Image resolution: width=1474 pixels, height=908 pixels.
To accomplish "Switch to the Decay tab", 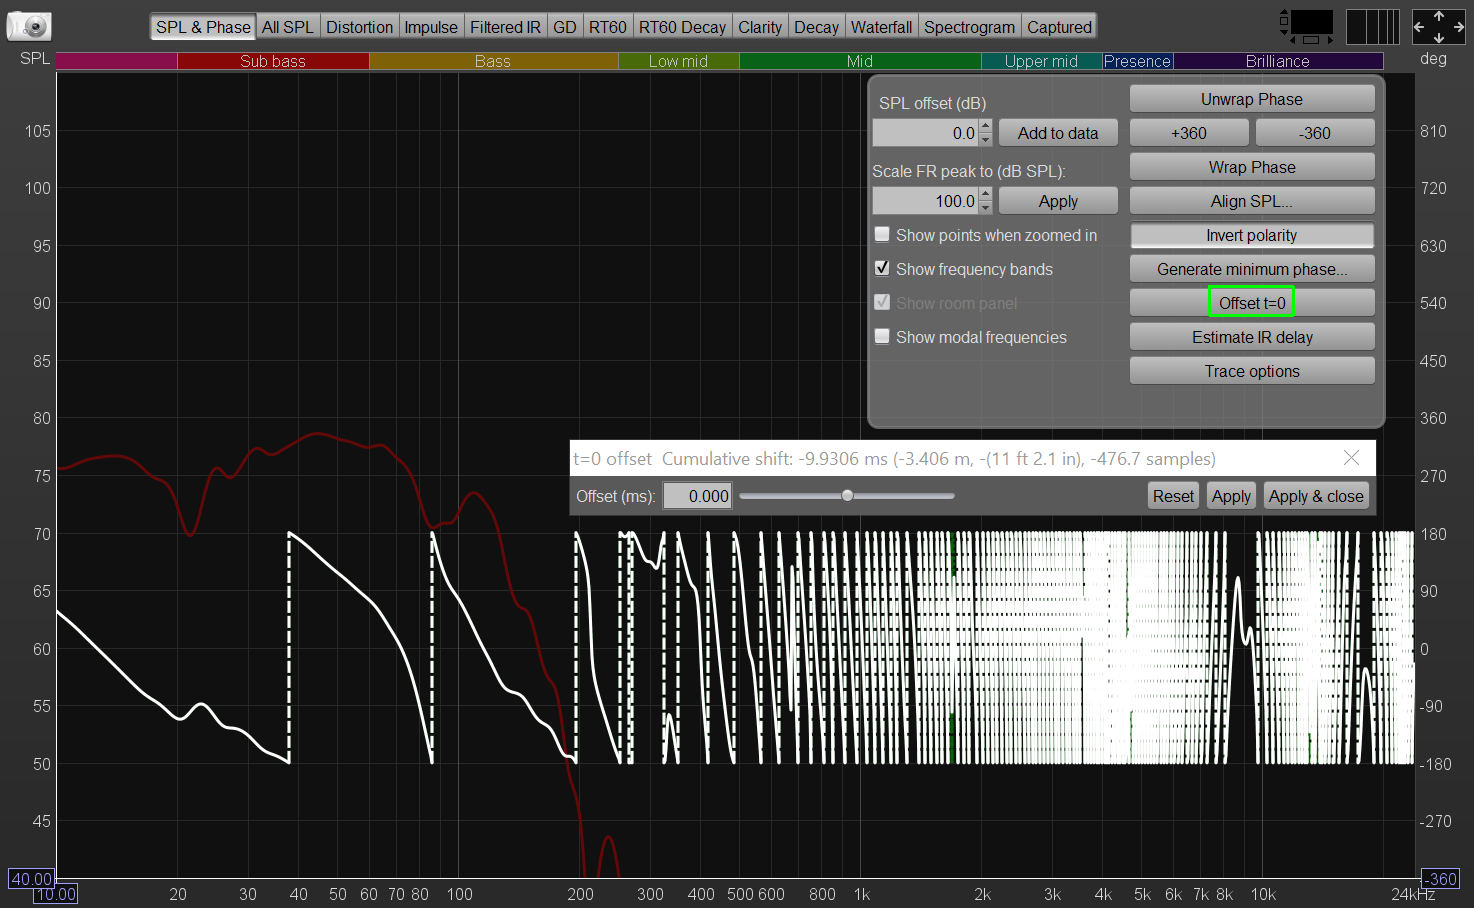I will (817, 27).
